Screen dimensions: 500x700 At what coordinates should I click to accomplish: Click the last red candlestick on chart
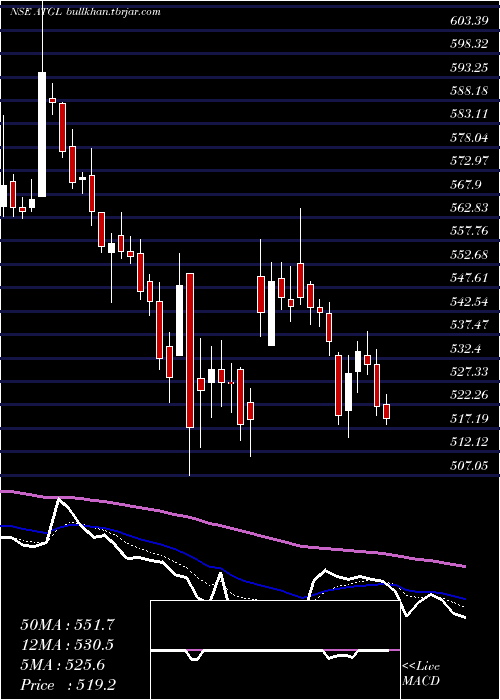coord(387,411)
